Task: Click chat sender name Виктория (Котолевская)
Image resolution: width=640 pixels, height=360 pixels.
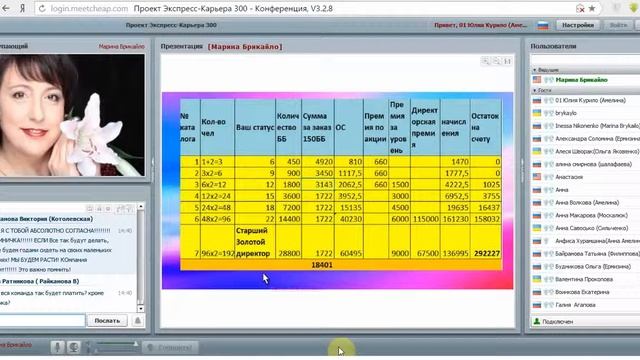Action: tap(46, 219)
